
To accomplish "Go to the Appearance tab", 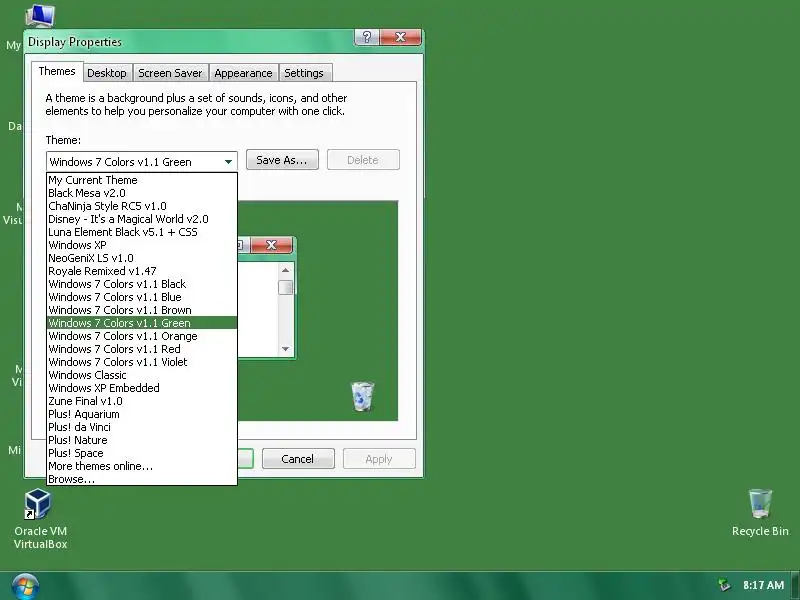I will coord(243,73).
